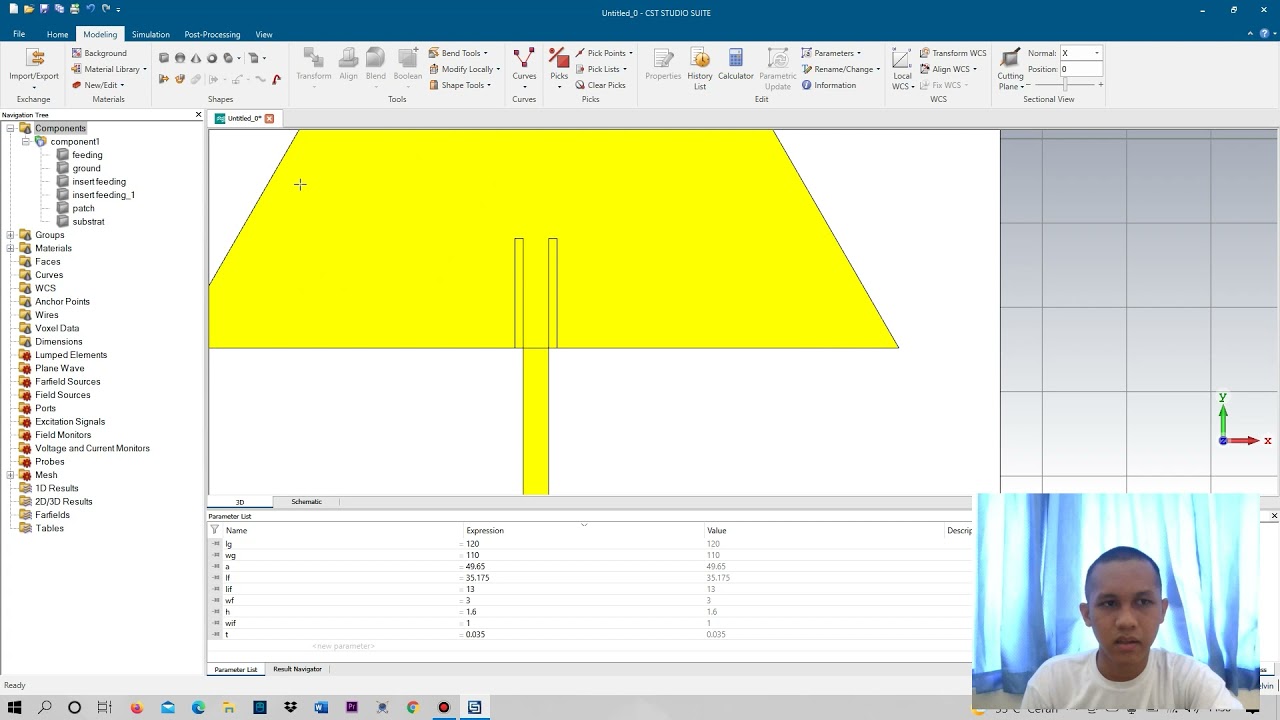The height and width of the screenshot is (720, 1280).
Task: Select the feeding solid in tree
Action: point(87,155)
